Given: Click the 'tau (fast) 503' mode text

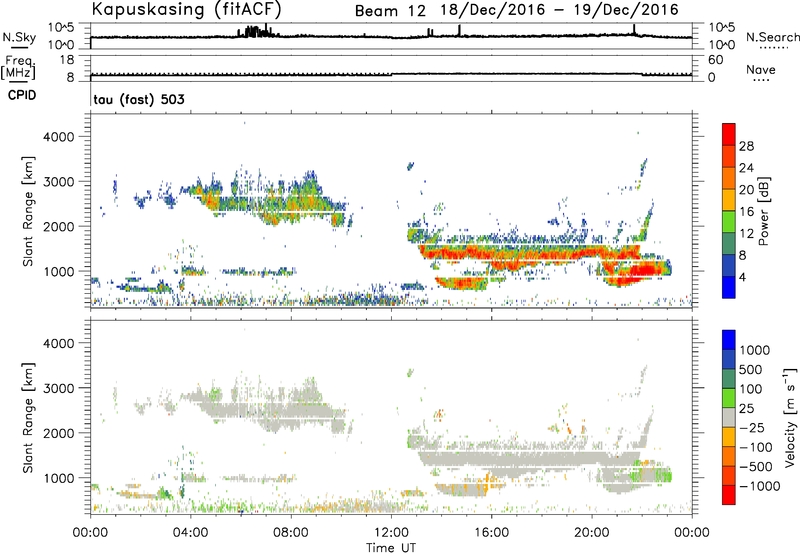Looking at the screenshot, I should pyautogui.click(x=139, y=99).
